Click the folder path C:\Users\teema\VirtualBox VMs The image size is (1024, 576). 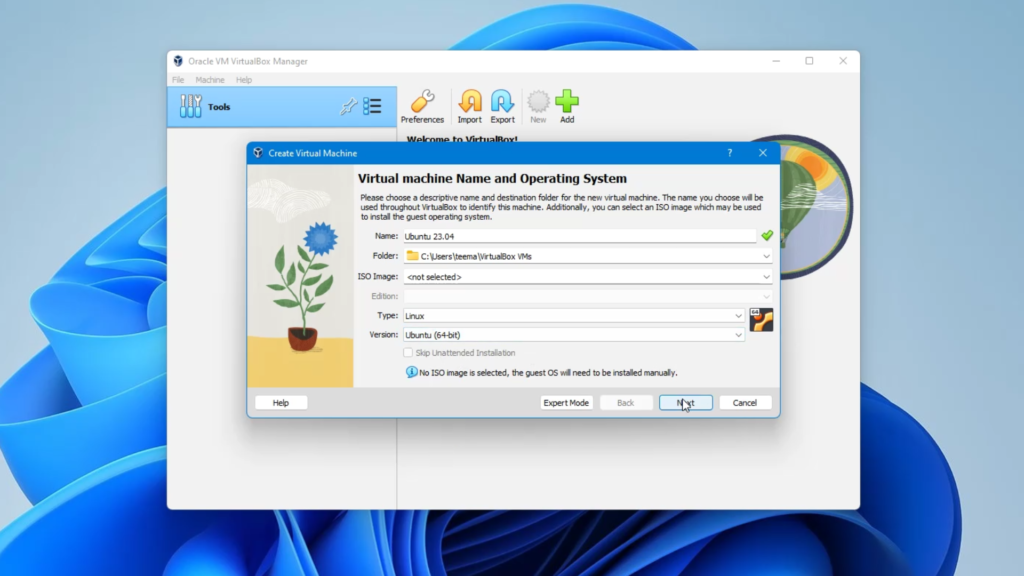coord(476,257)
